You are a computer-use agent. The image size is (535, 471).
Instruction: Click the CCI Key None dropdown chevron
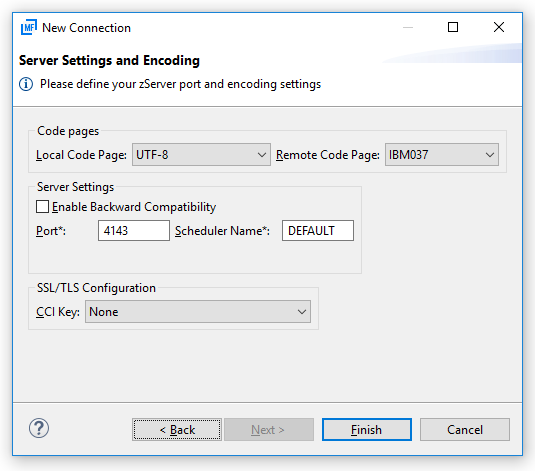pyautogui.click(x=302, y=312)
